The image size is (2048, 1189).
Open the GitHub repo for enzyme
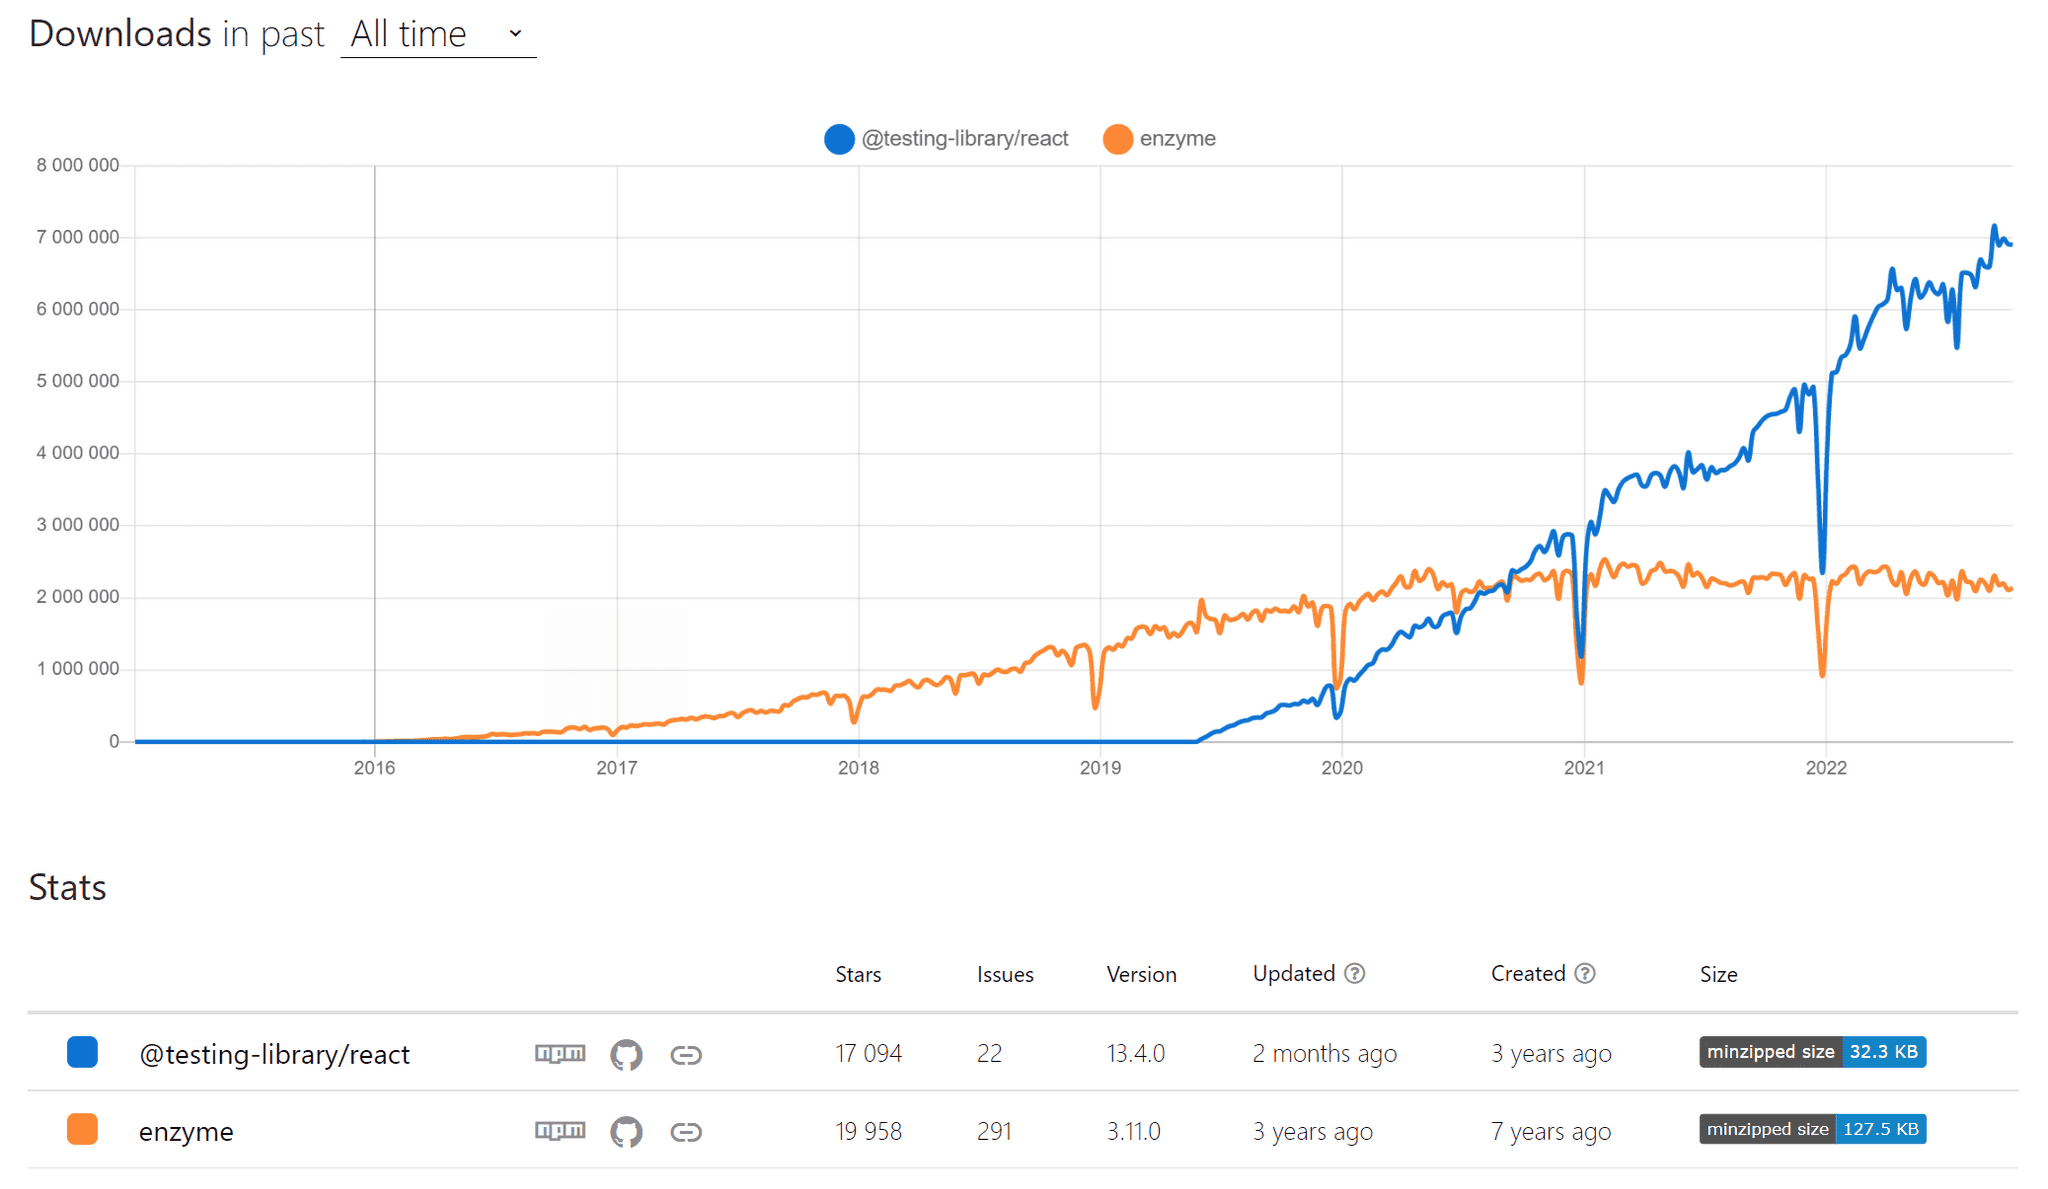[x=627, y=1131]
